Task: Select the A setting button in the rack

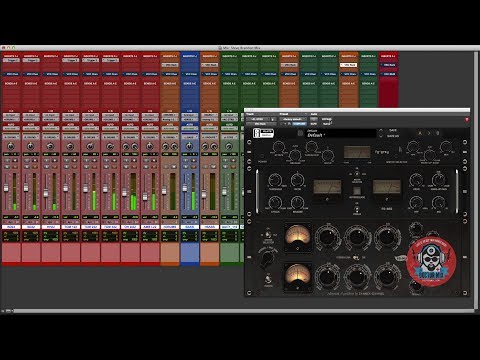Action: 420,133
